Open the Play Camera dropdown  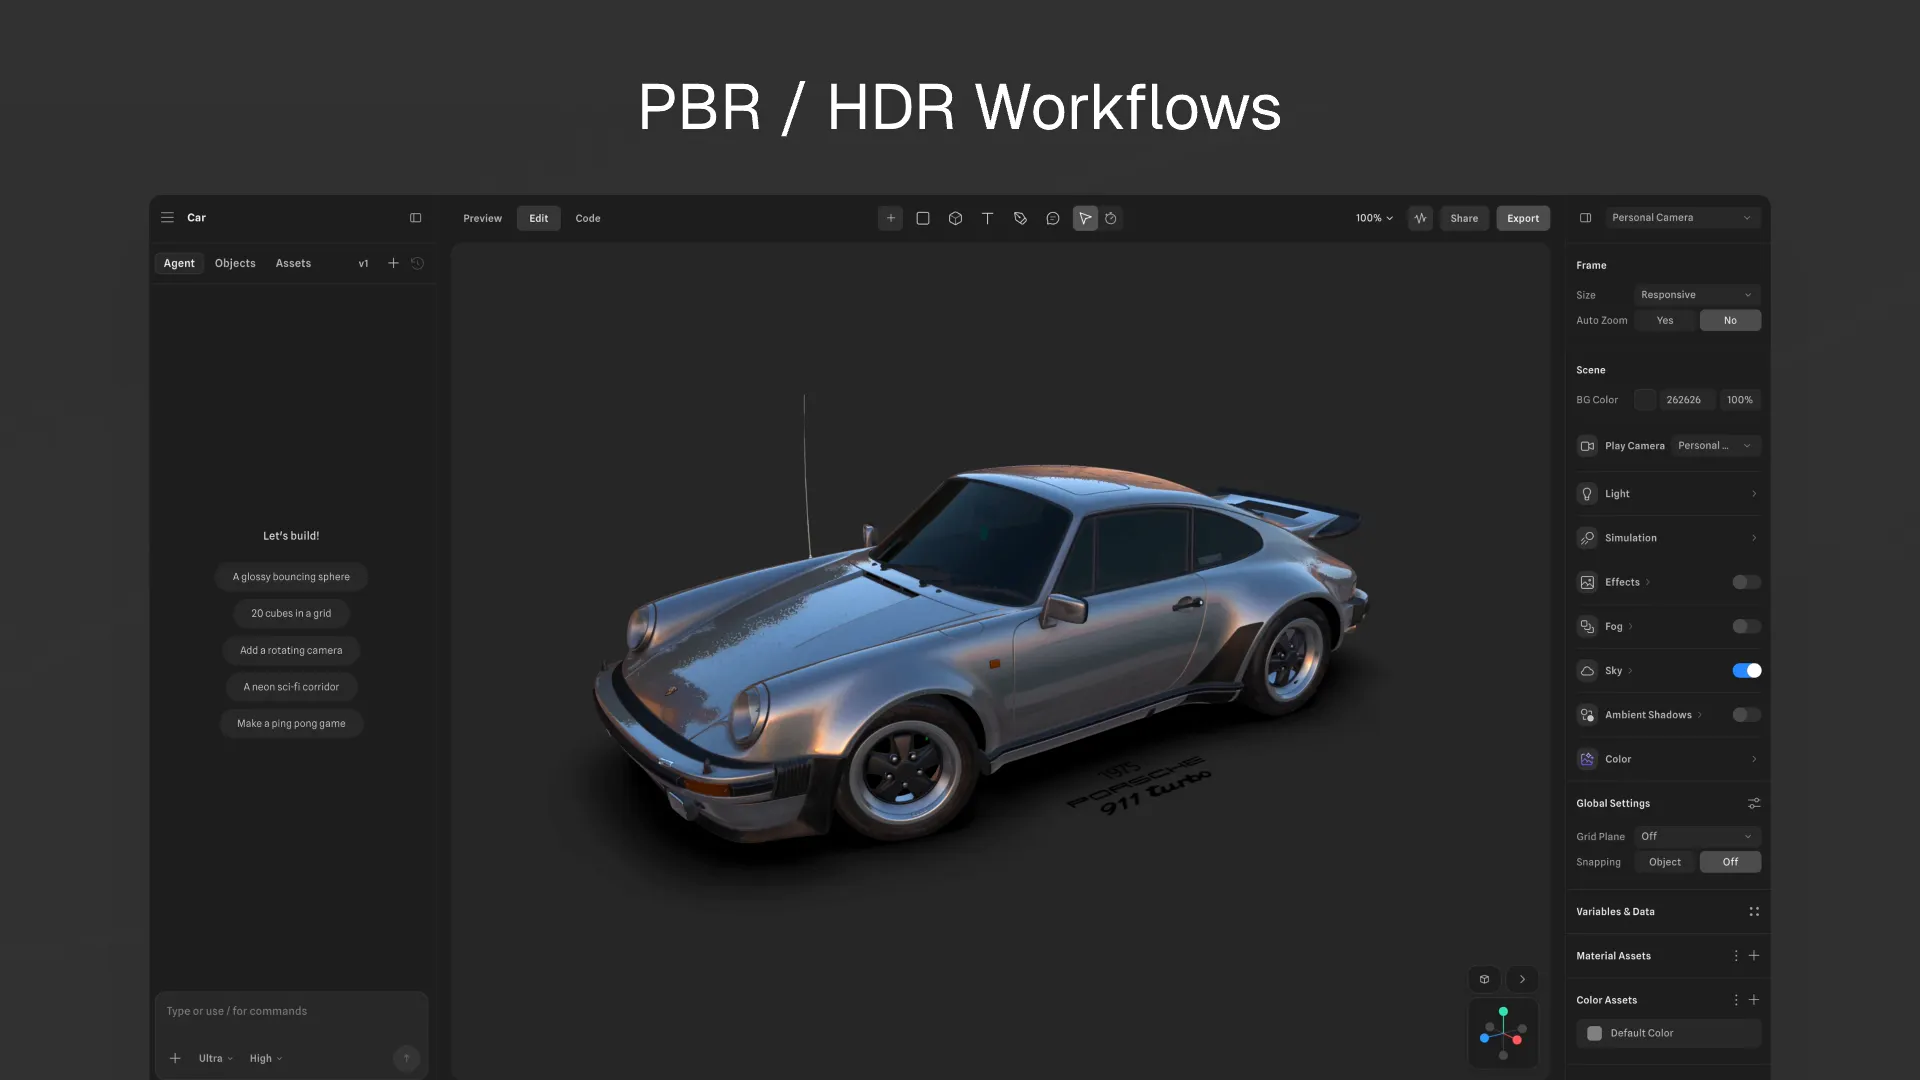[x=1716, y=446]
